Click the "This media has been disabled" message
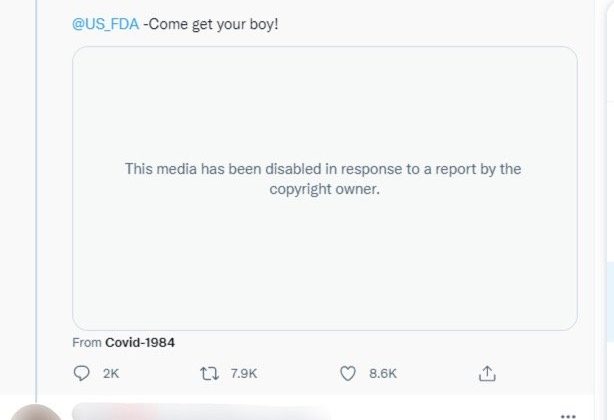 coord(323,169)
